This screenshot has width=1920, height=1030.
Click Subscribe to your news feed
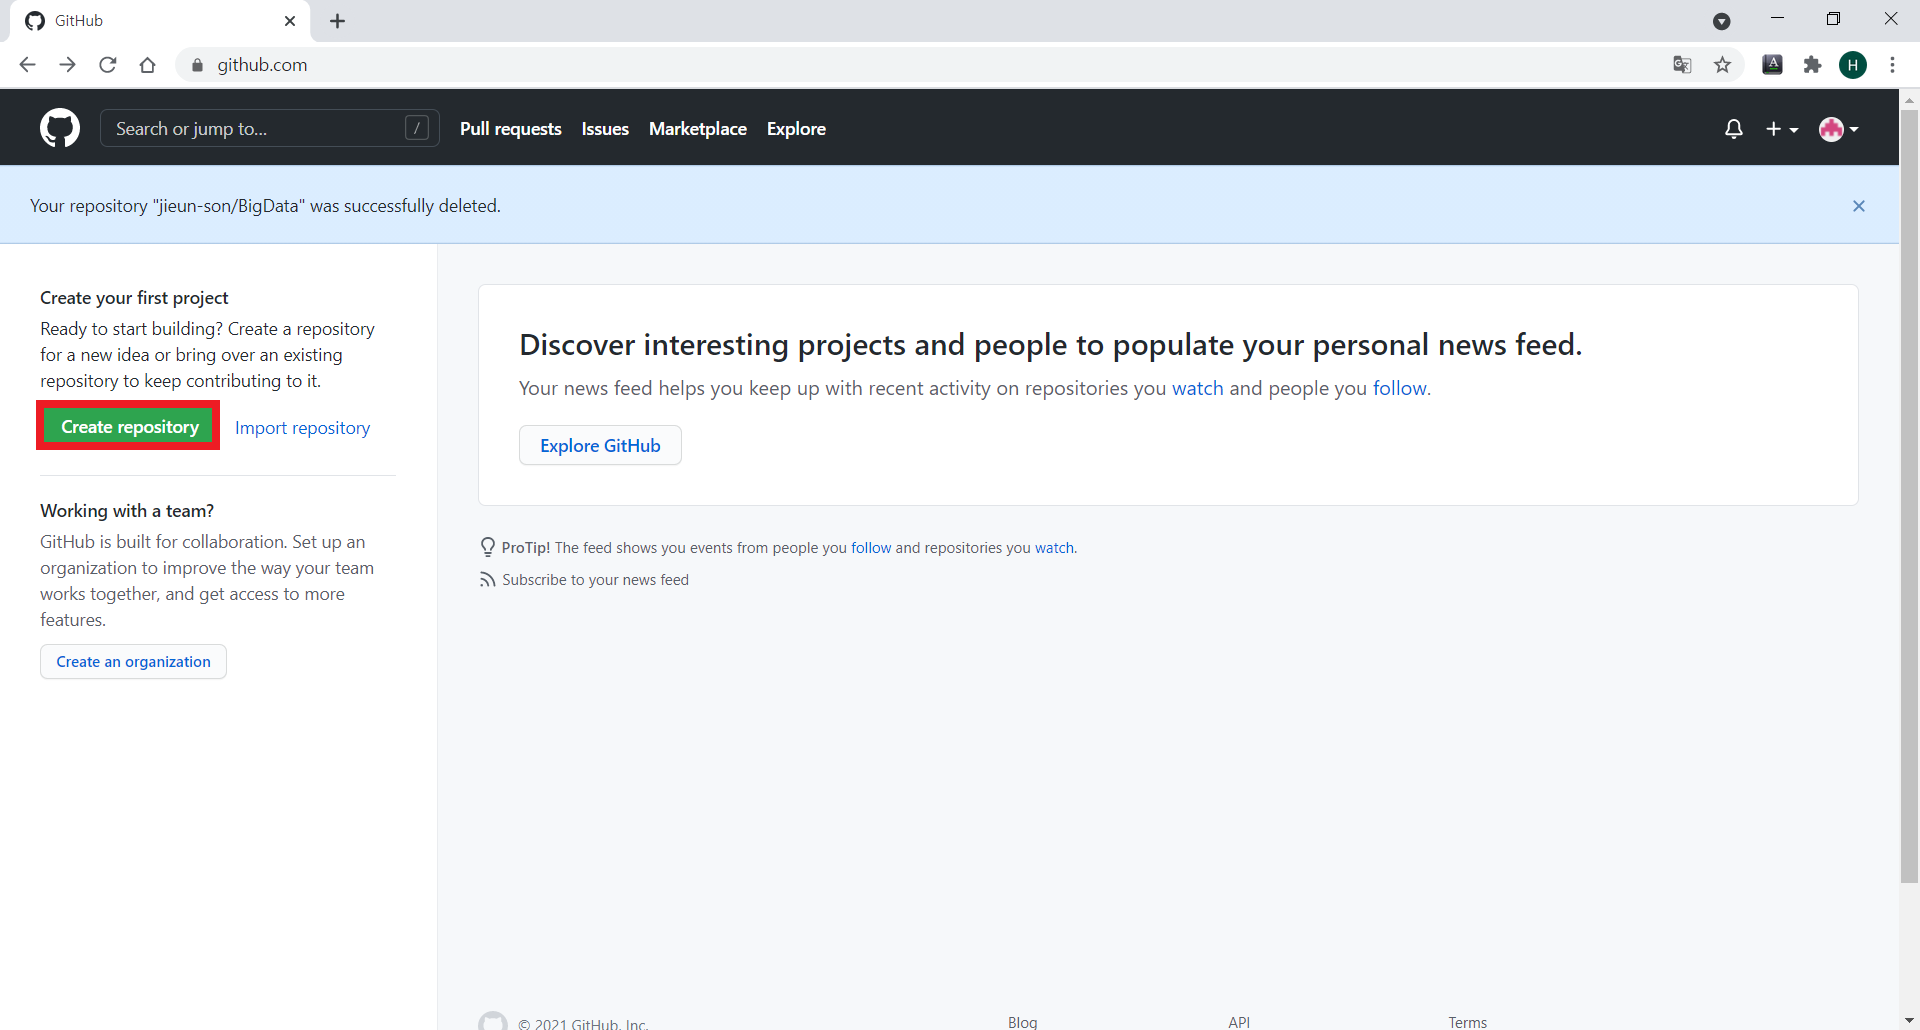(x=595, y=580)
